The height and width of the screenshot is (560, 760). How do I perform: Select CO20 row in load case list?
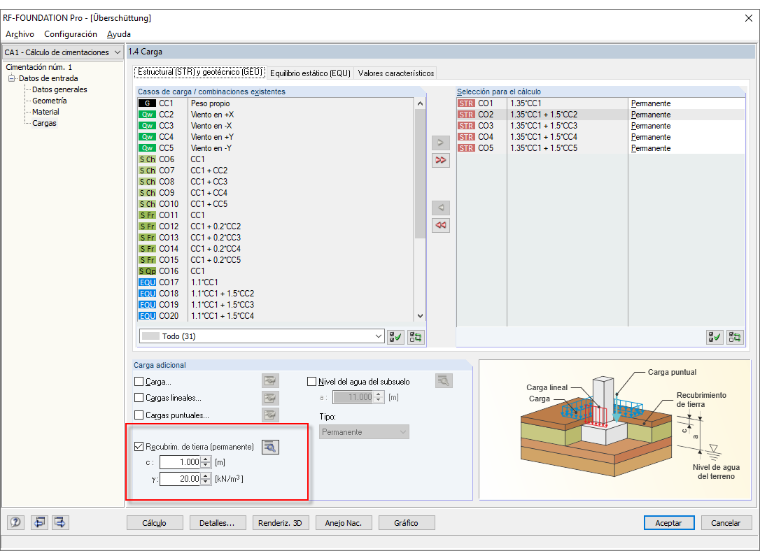pyautogui.click(x=276, y=316)
